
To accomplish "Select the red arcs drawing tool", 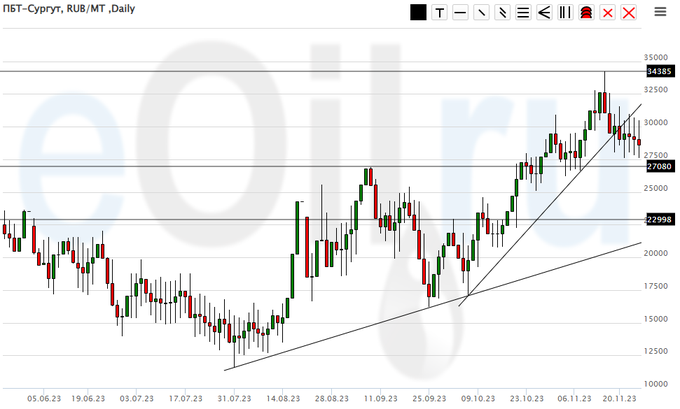I will tap(586, 13).
